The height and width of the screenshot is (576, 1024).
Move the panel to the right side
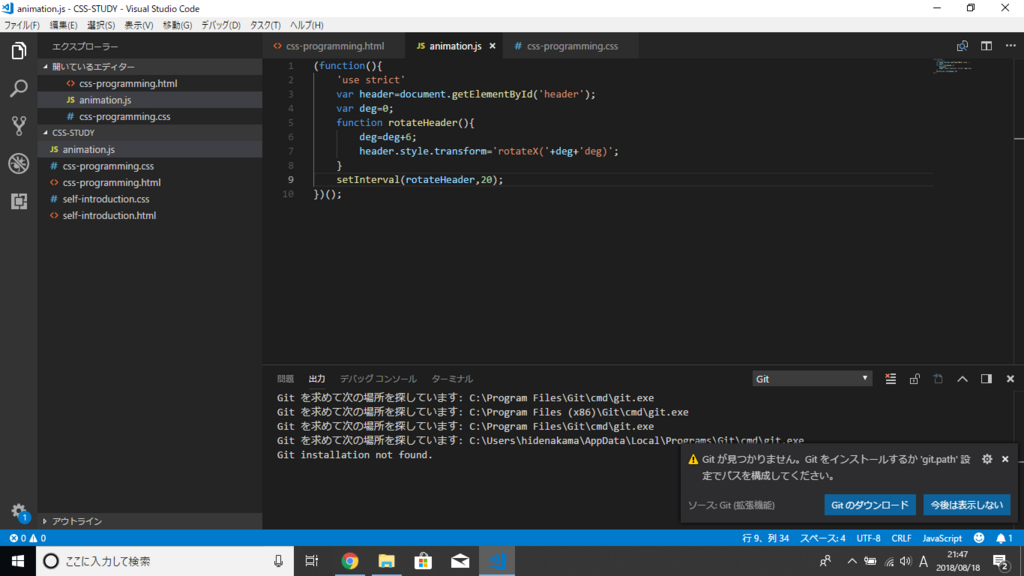[x=986, y=379]
